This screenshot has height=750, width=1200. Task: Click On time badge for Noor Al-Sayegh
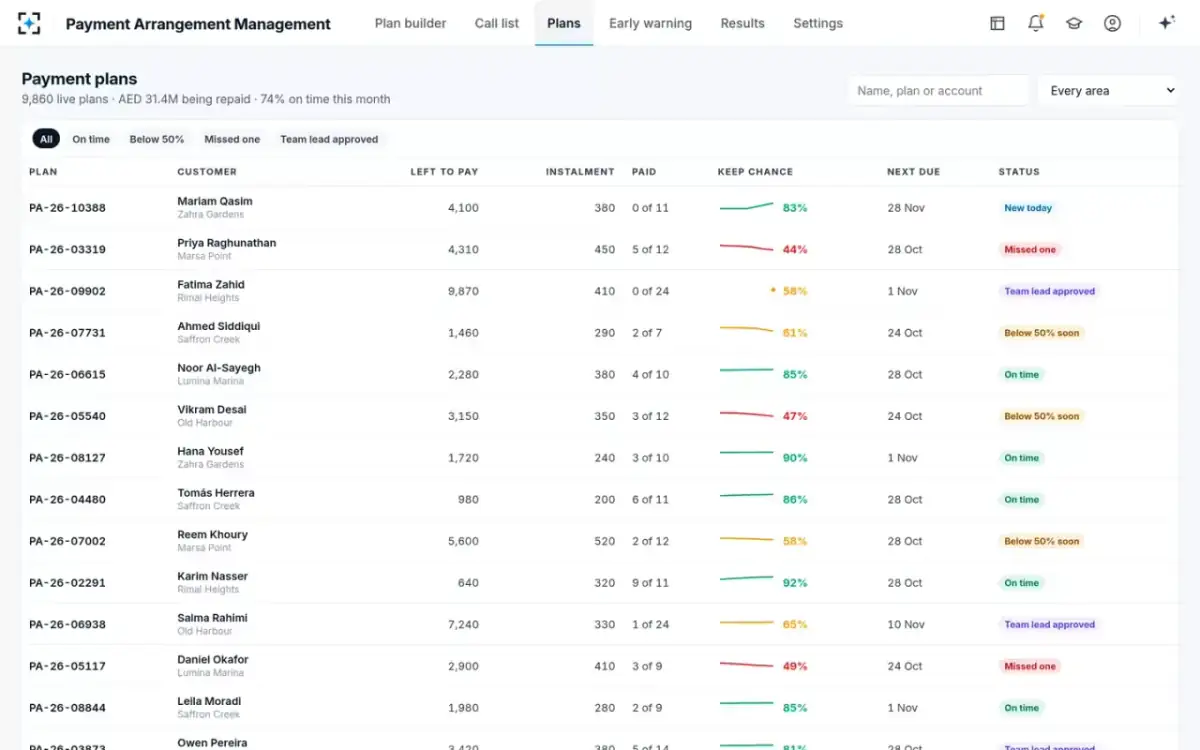coord(1022,375)
